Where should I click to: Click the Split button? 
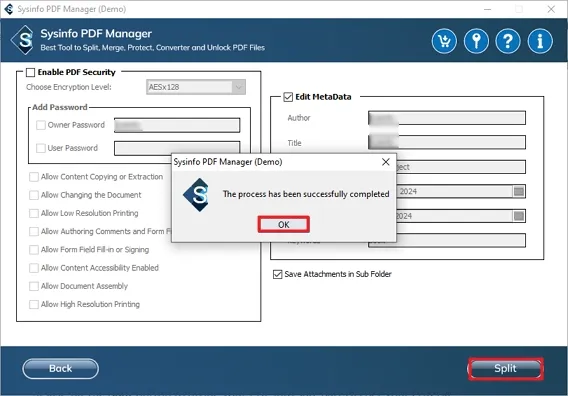[505, 369]
